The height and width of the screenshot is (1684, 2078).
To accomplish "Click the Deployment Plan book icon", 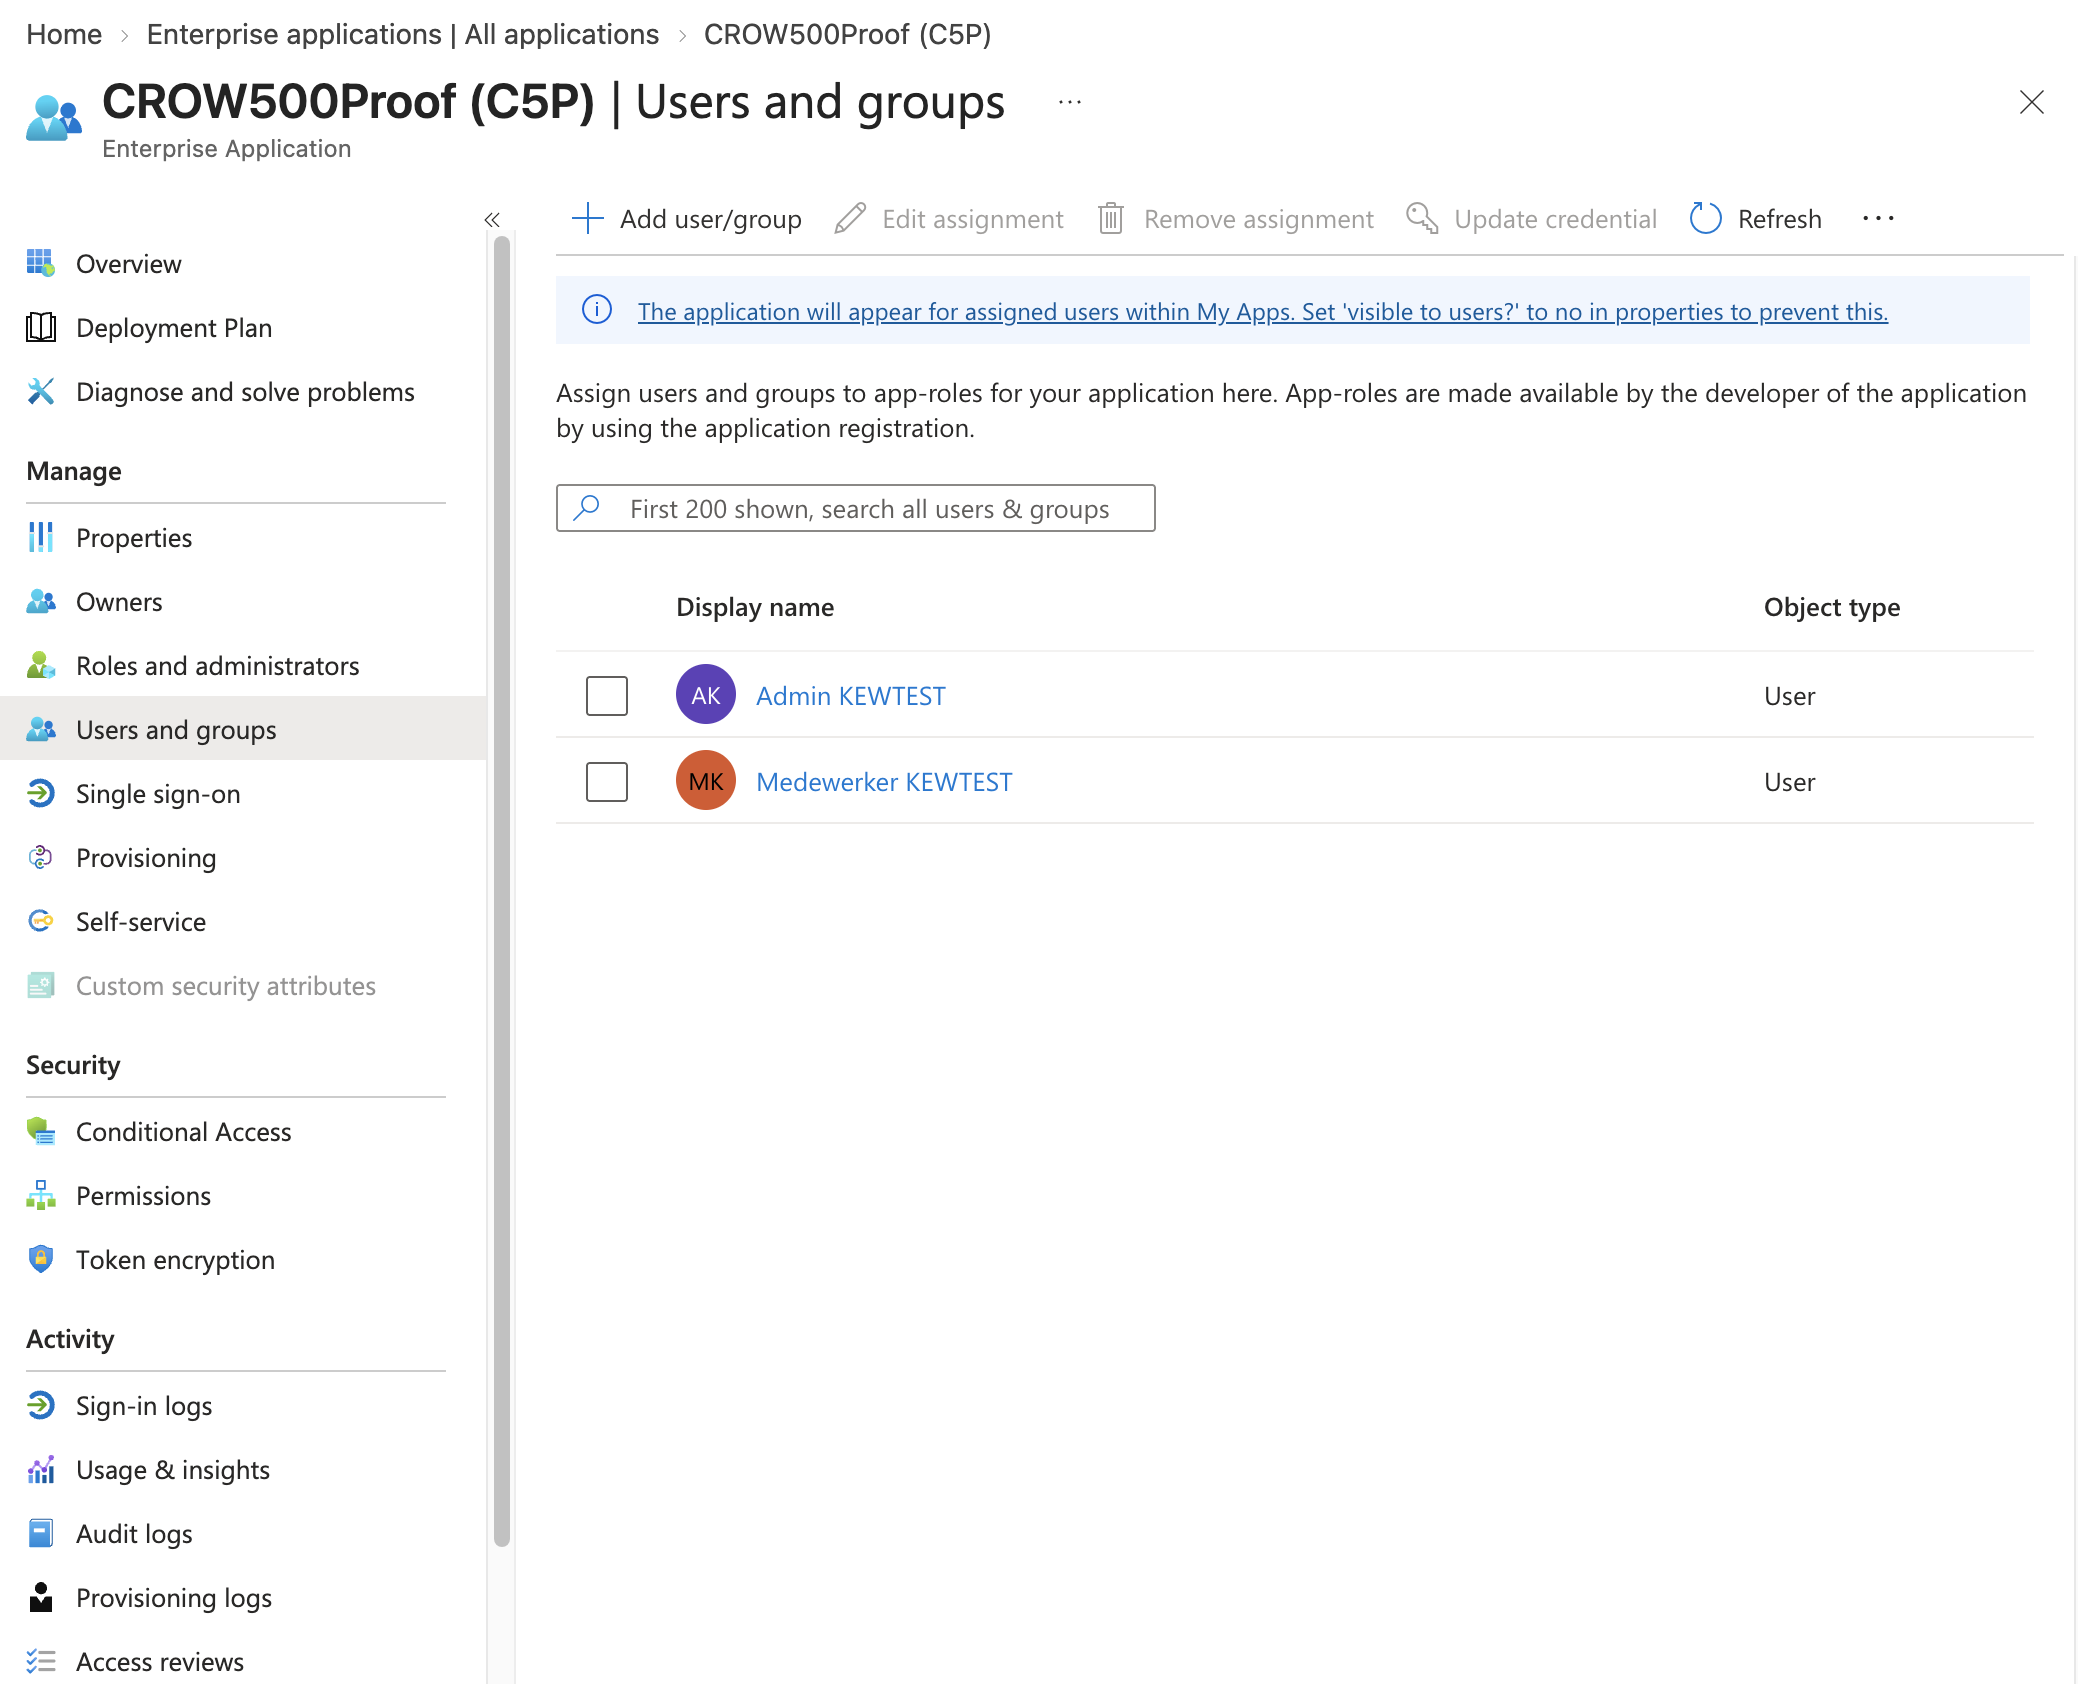I will tap(41, 327).
